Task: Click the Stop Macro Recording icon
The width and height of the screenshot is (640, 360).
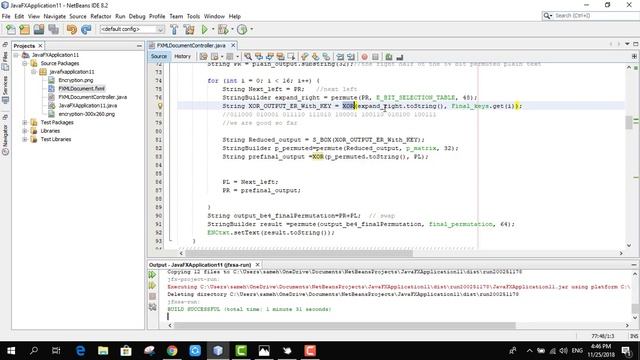Action: [x=375, y=57]
